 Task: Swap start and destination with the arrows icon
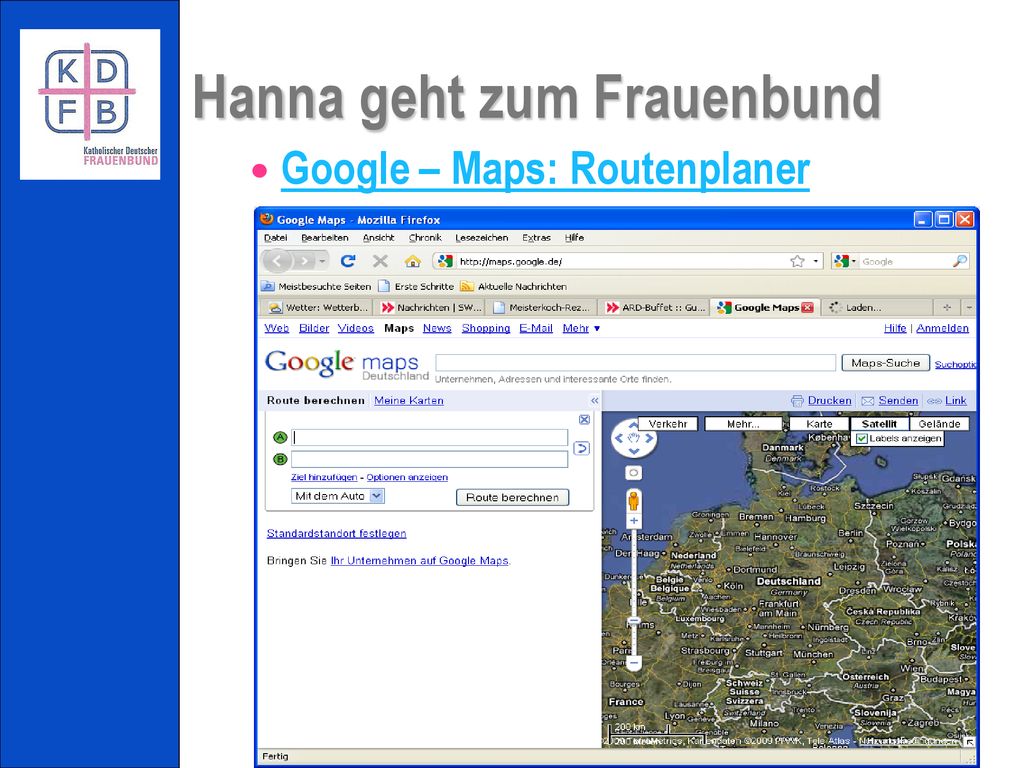(x=581, y=449)
